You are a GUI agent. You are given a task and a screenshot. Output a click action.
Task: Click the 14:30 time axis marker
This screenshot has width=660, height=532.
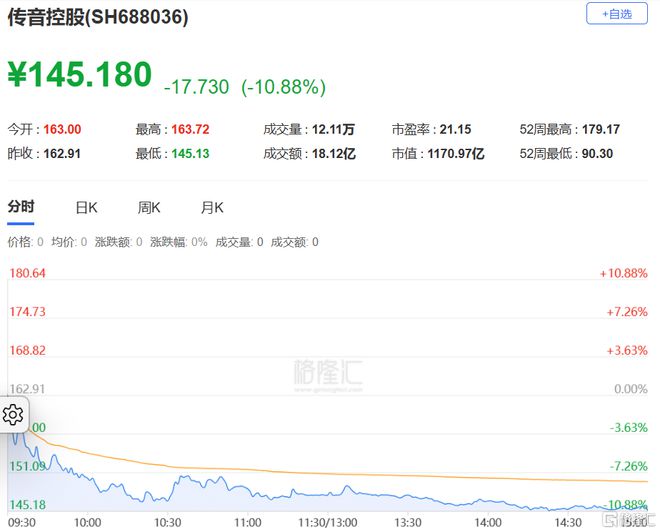pos(568,523)
